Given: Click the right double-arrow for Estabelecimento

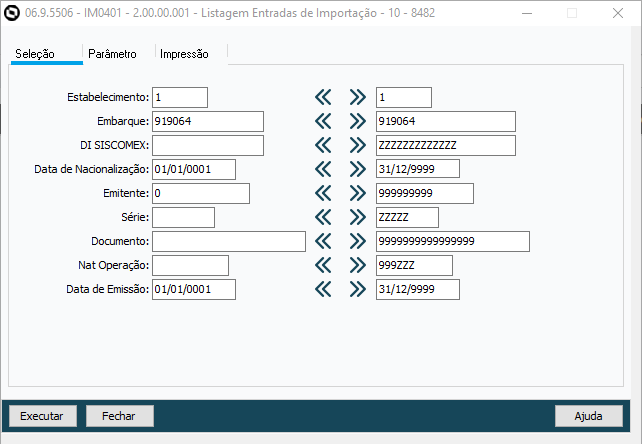Looking at the screenshot, I should pyautogui.click(x=358, y=97).
